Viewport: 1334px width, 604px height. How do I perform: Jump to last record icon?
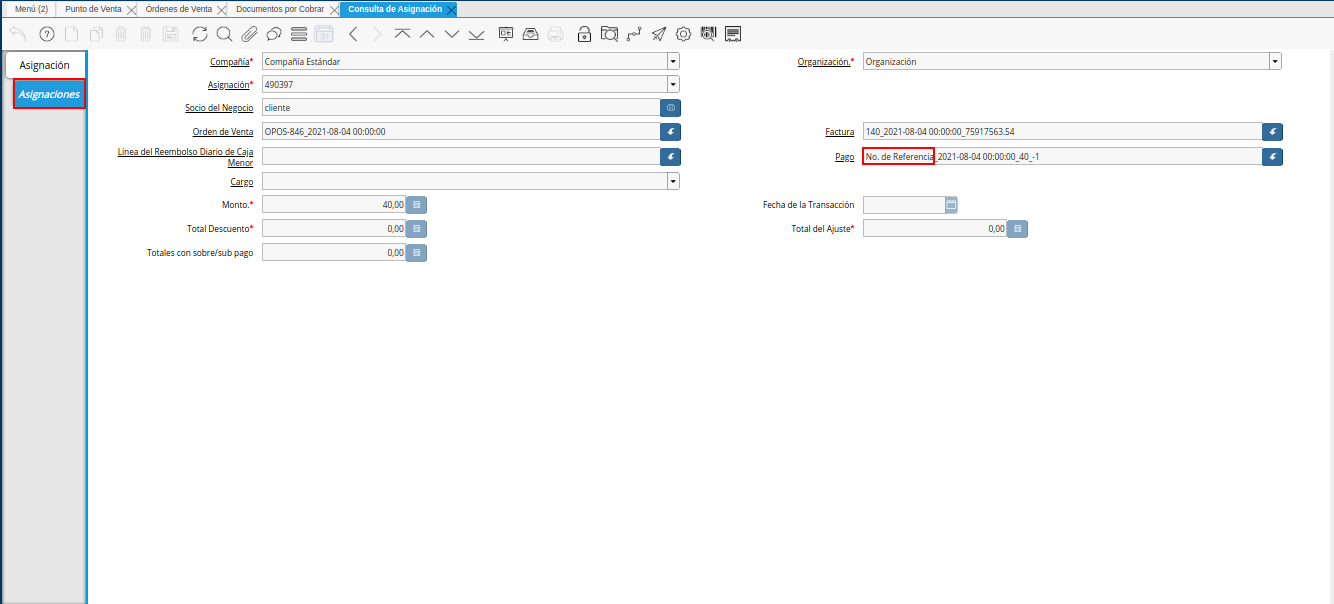[x=476, y=34]
